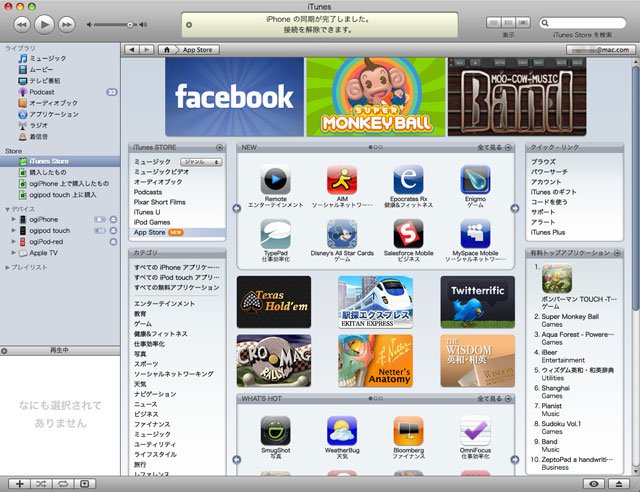This screenshot has width=640, height=492.
Task: Toggle repeat playback button
Action: [x=63, y=484]
